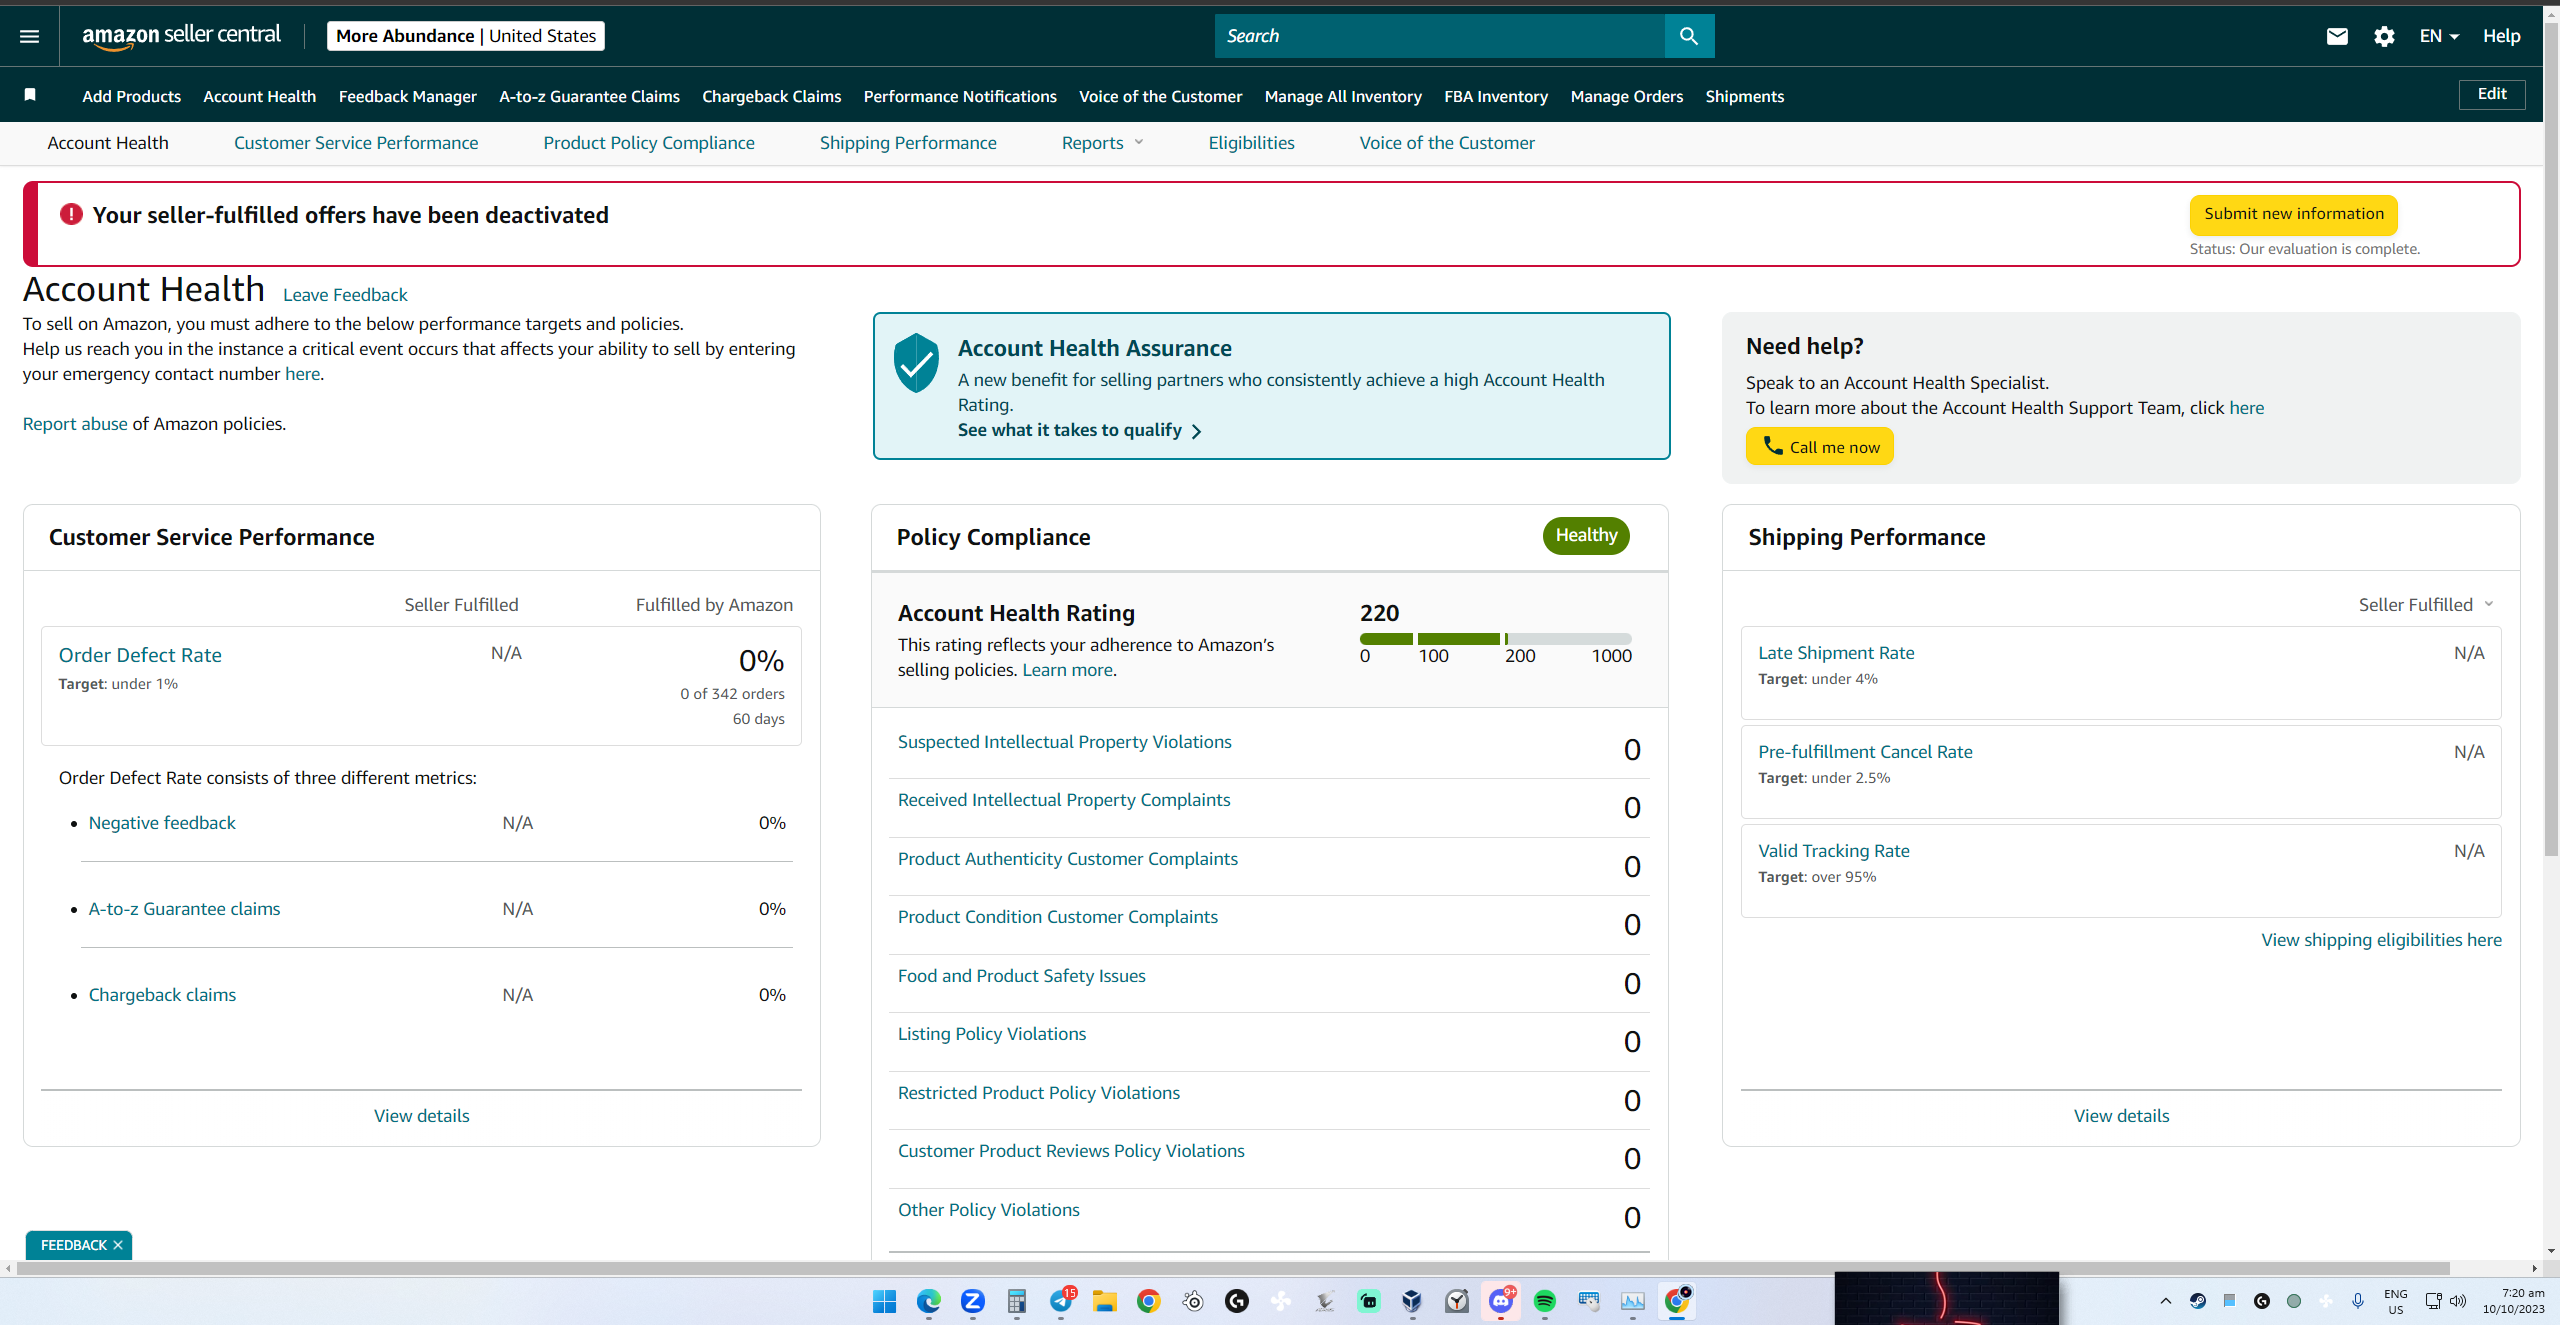Open Calculator from taskbar
Viewport: 2560px width, 1325px height.
point(1017,1301)
